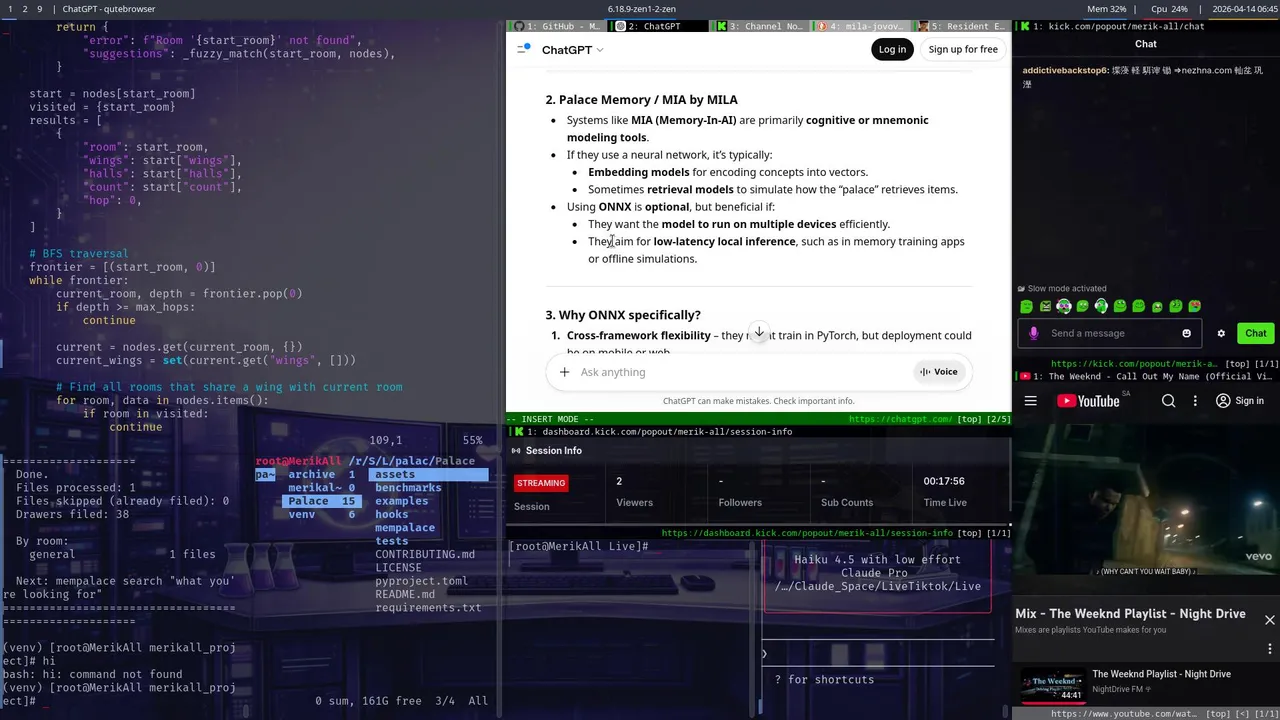Open the mila-jovov... tab

coord(861,26)
